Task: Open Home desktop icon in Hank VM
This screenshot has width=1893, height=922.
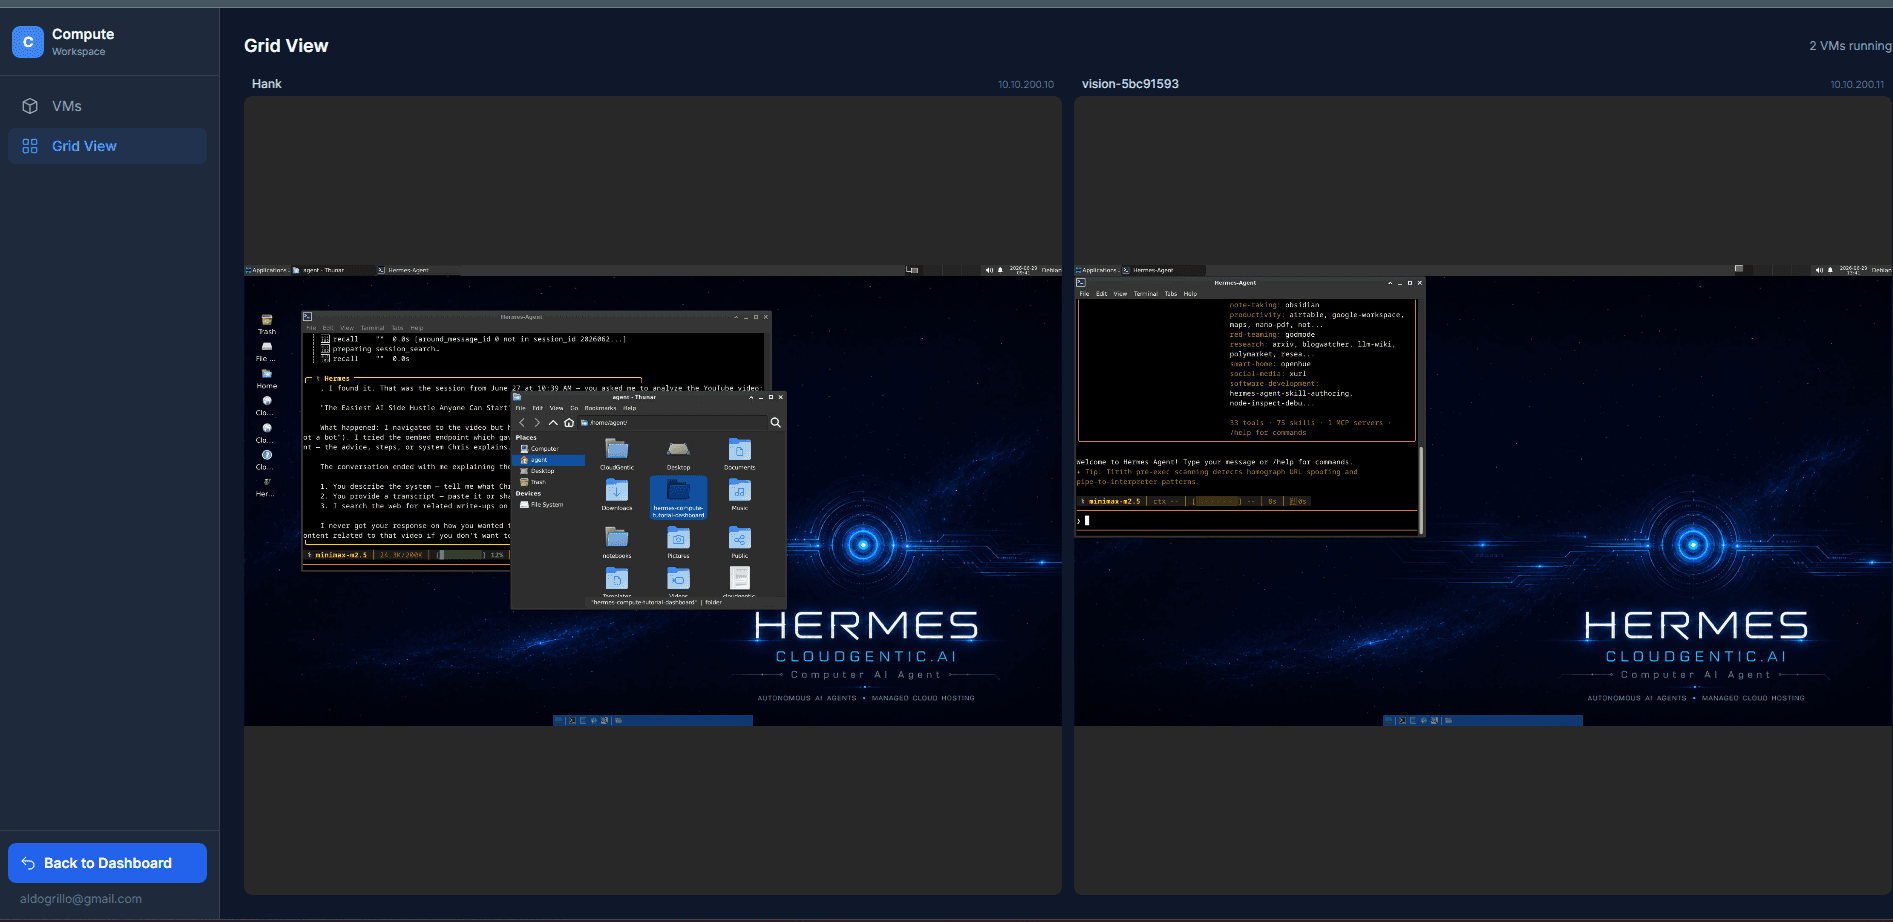Action: 267,378
